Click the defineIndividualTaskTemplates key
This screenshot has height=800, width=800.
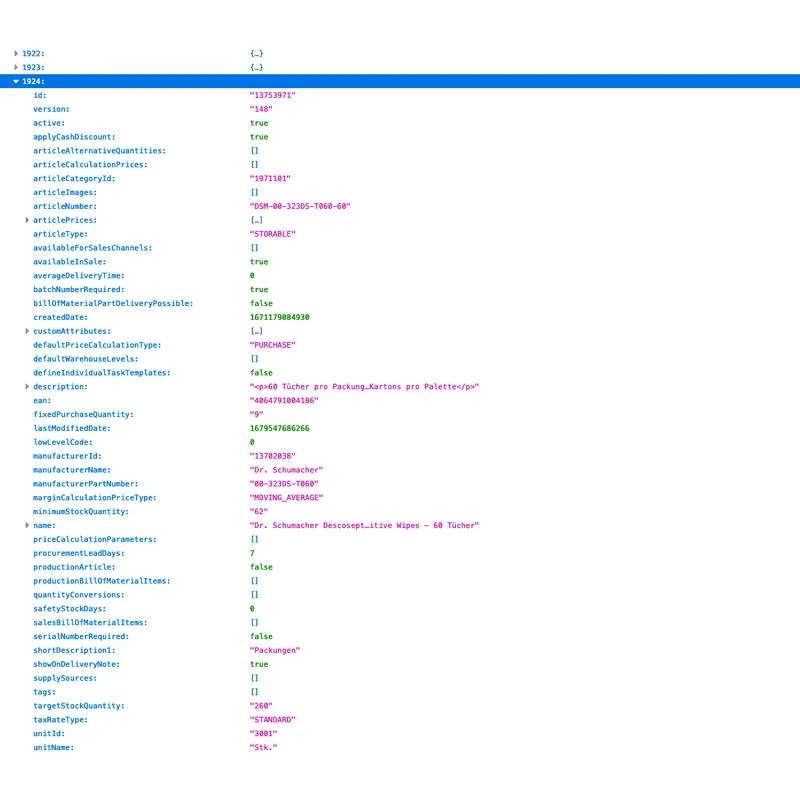pyautogui.click(x=102, y=373)
